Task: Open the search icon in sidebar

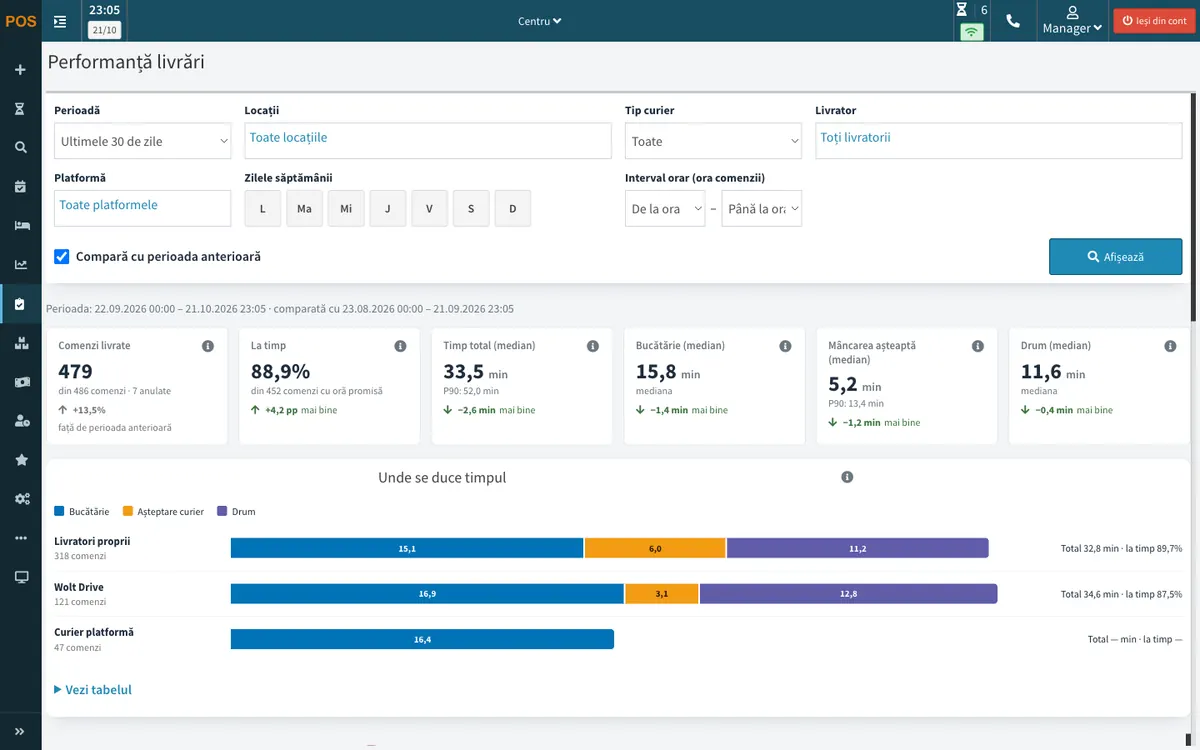Action: (20, 148)
